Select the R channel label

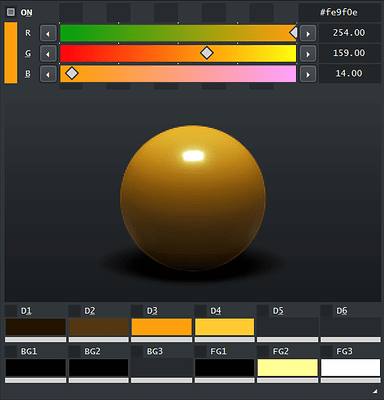(28, 33)
